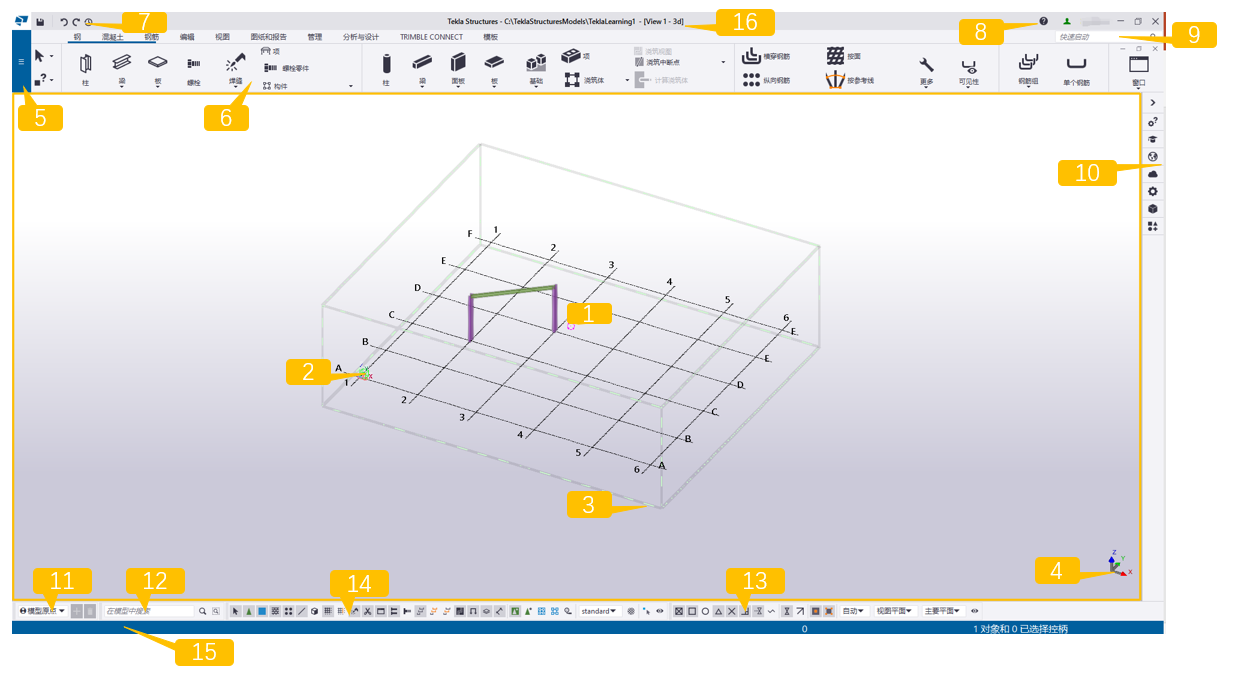Viewport: 1235px width, 676px height.
Task: Open the standard selection filter dropdown
Action: coord(598,611)
